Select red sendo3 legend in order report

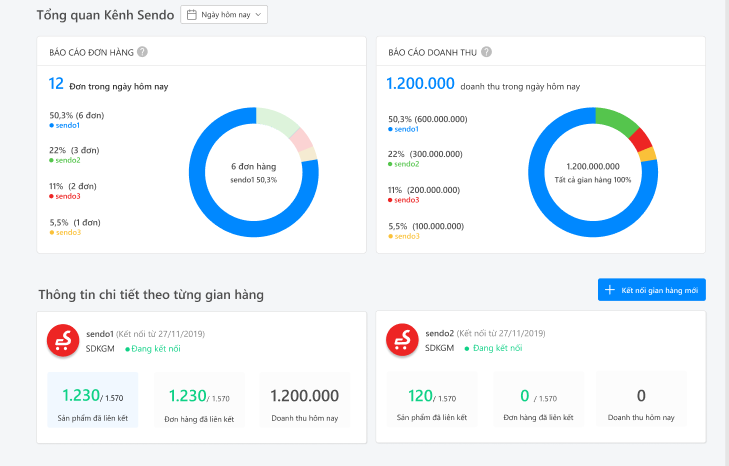coord(66,197)
